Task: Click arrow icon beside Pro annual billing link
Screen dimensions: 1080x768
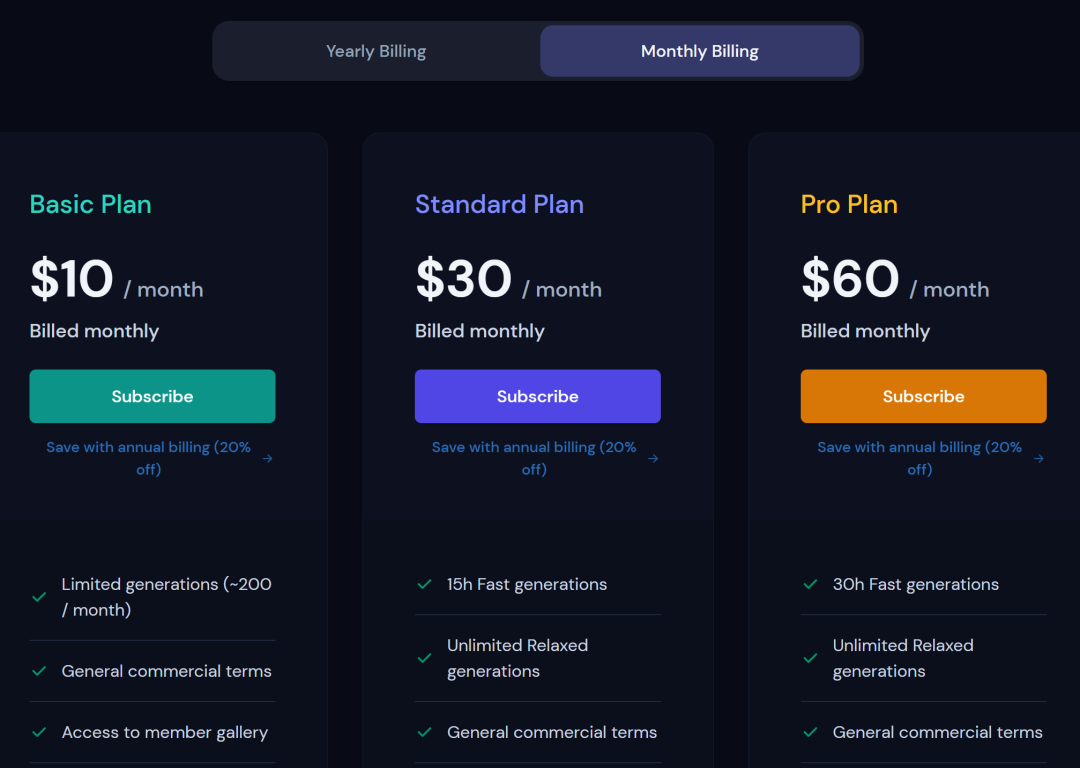Action: (1039, 459)
